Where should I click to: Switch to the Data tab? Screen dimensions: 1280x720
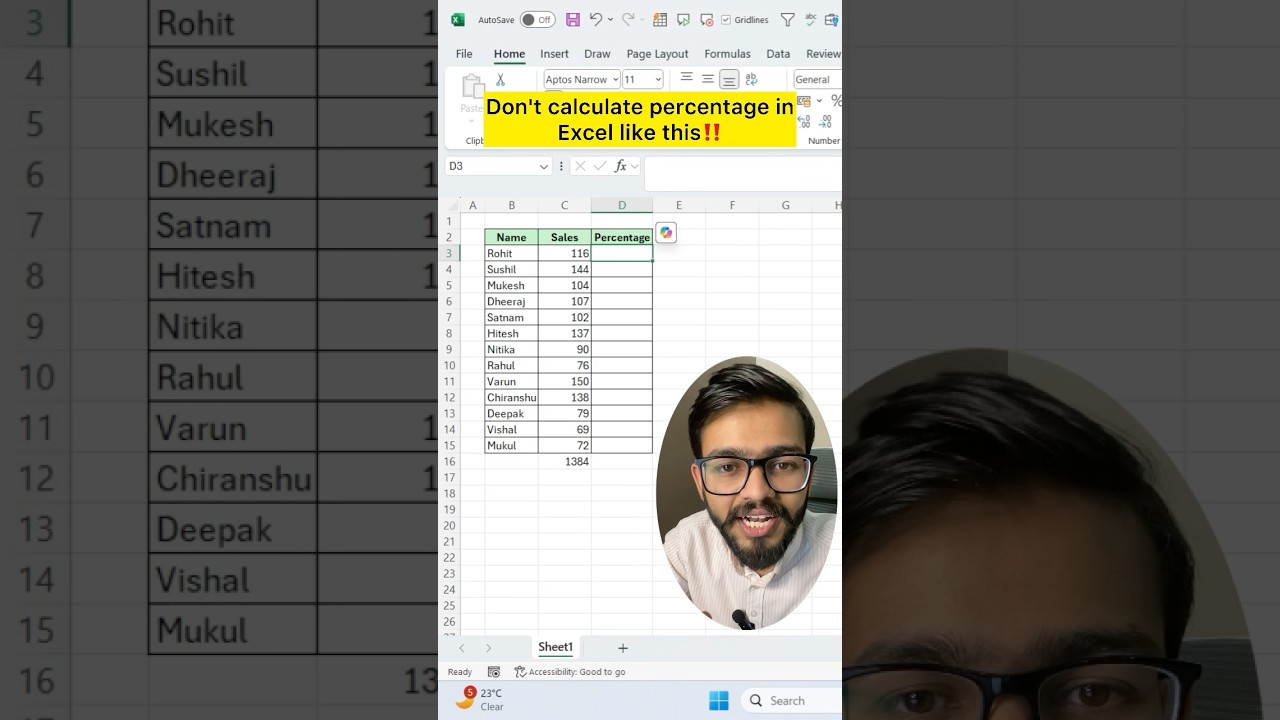(x=778, y=54)
